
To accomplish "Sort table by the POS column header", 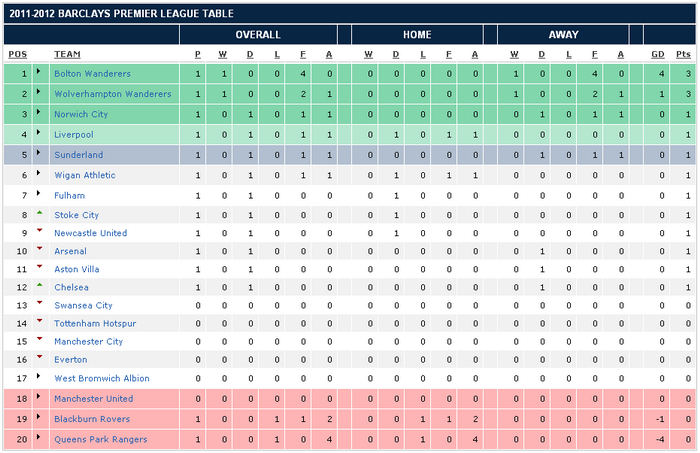I will point(17,54).
